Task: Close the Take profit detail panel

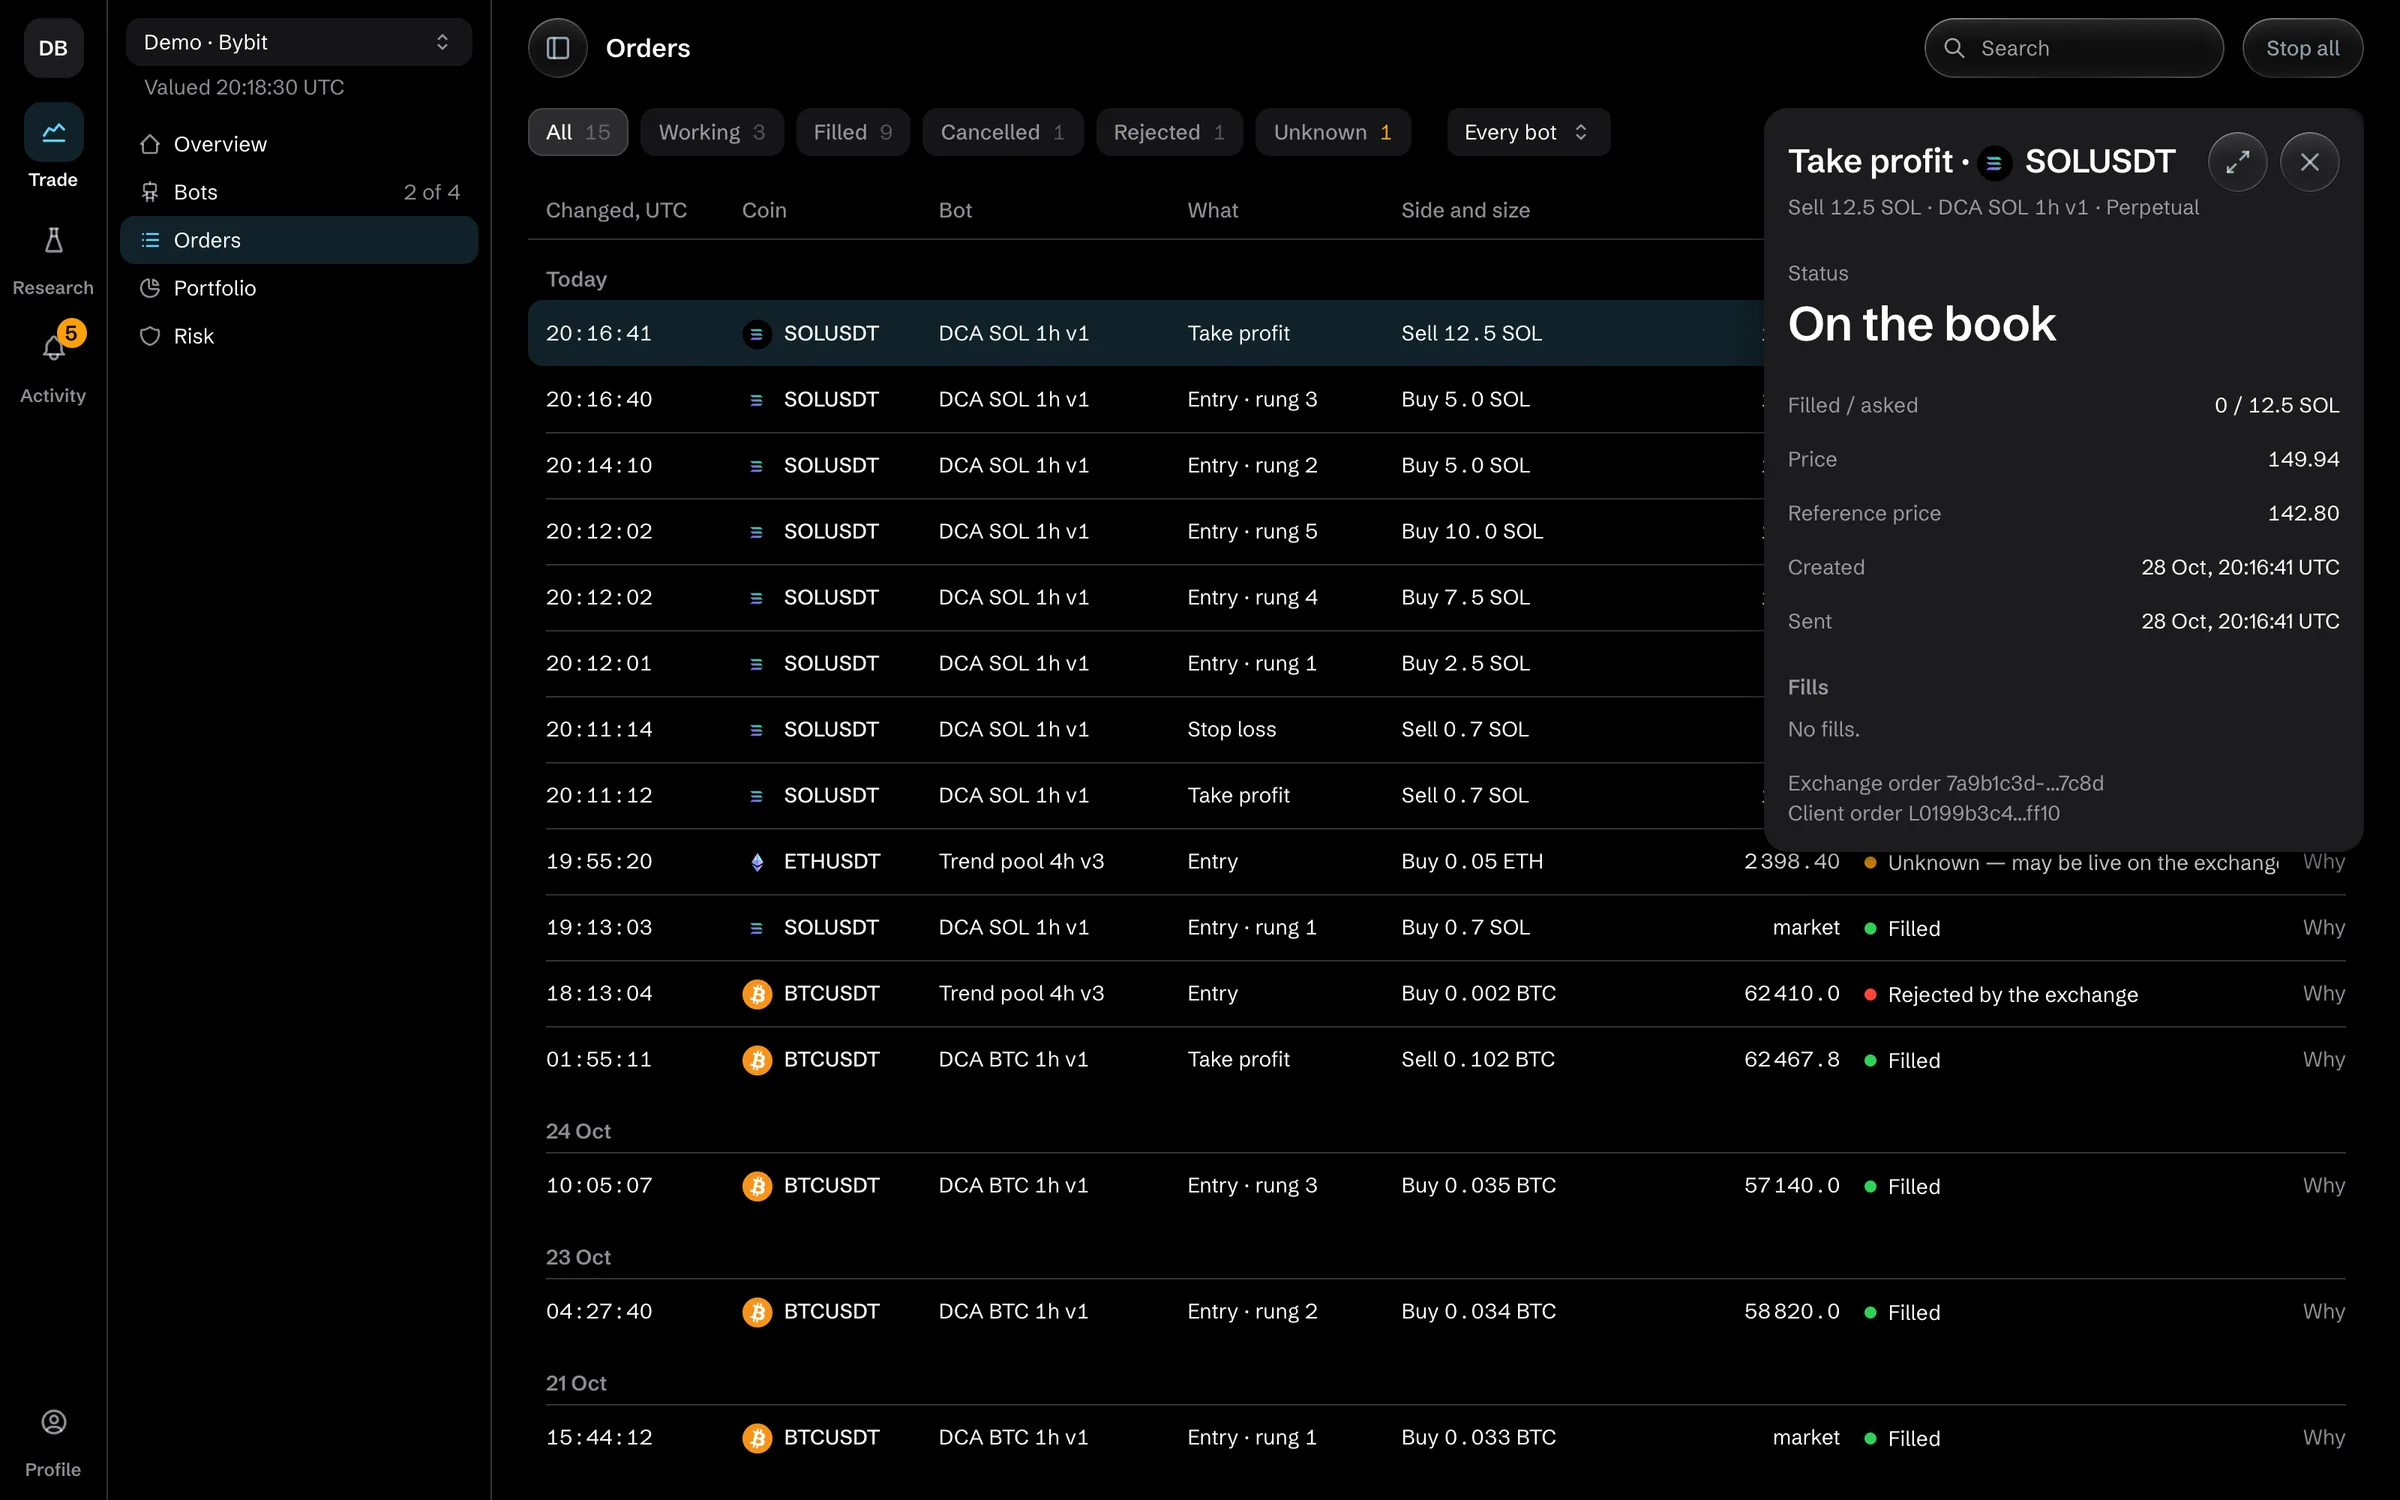Action: coord(2309,161)
